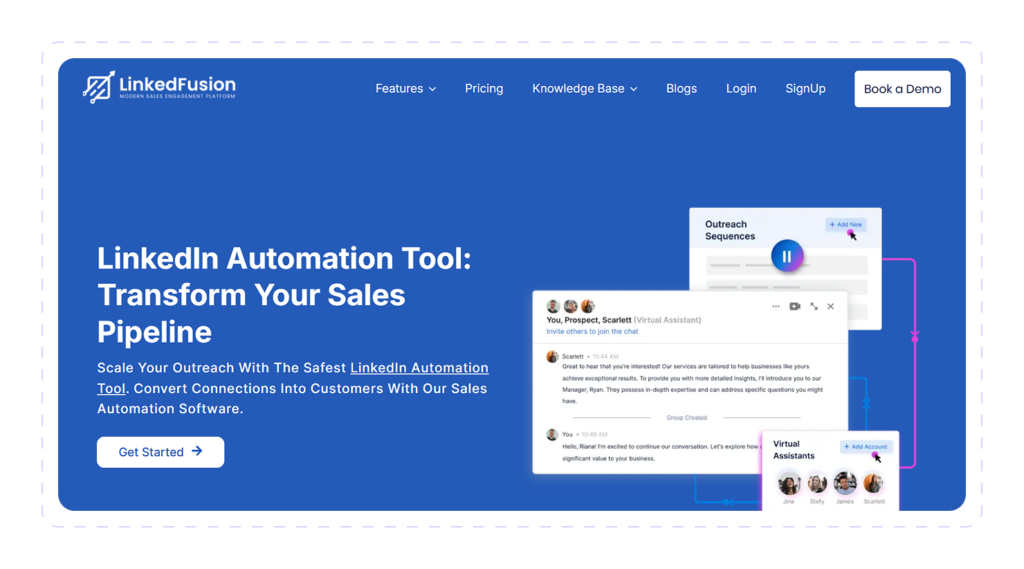Click the main headline LinkedIn Automation Tool
1024x569 pixels.
(284, 295)
